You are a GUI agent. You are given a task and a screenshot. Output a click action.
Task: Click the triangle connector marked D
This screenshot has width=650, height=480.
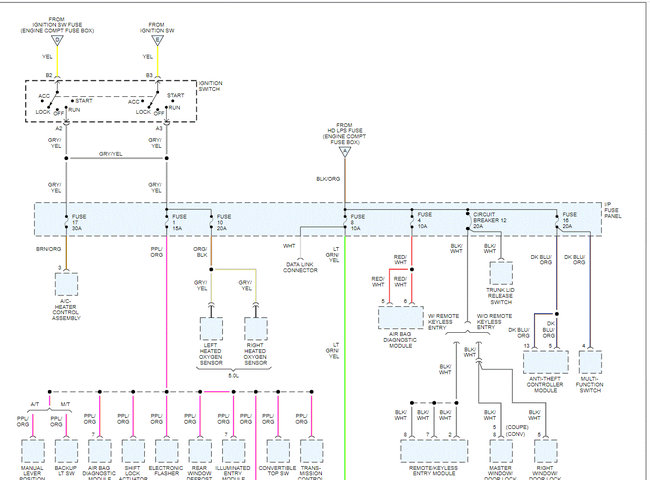point(57,40)
